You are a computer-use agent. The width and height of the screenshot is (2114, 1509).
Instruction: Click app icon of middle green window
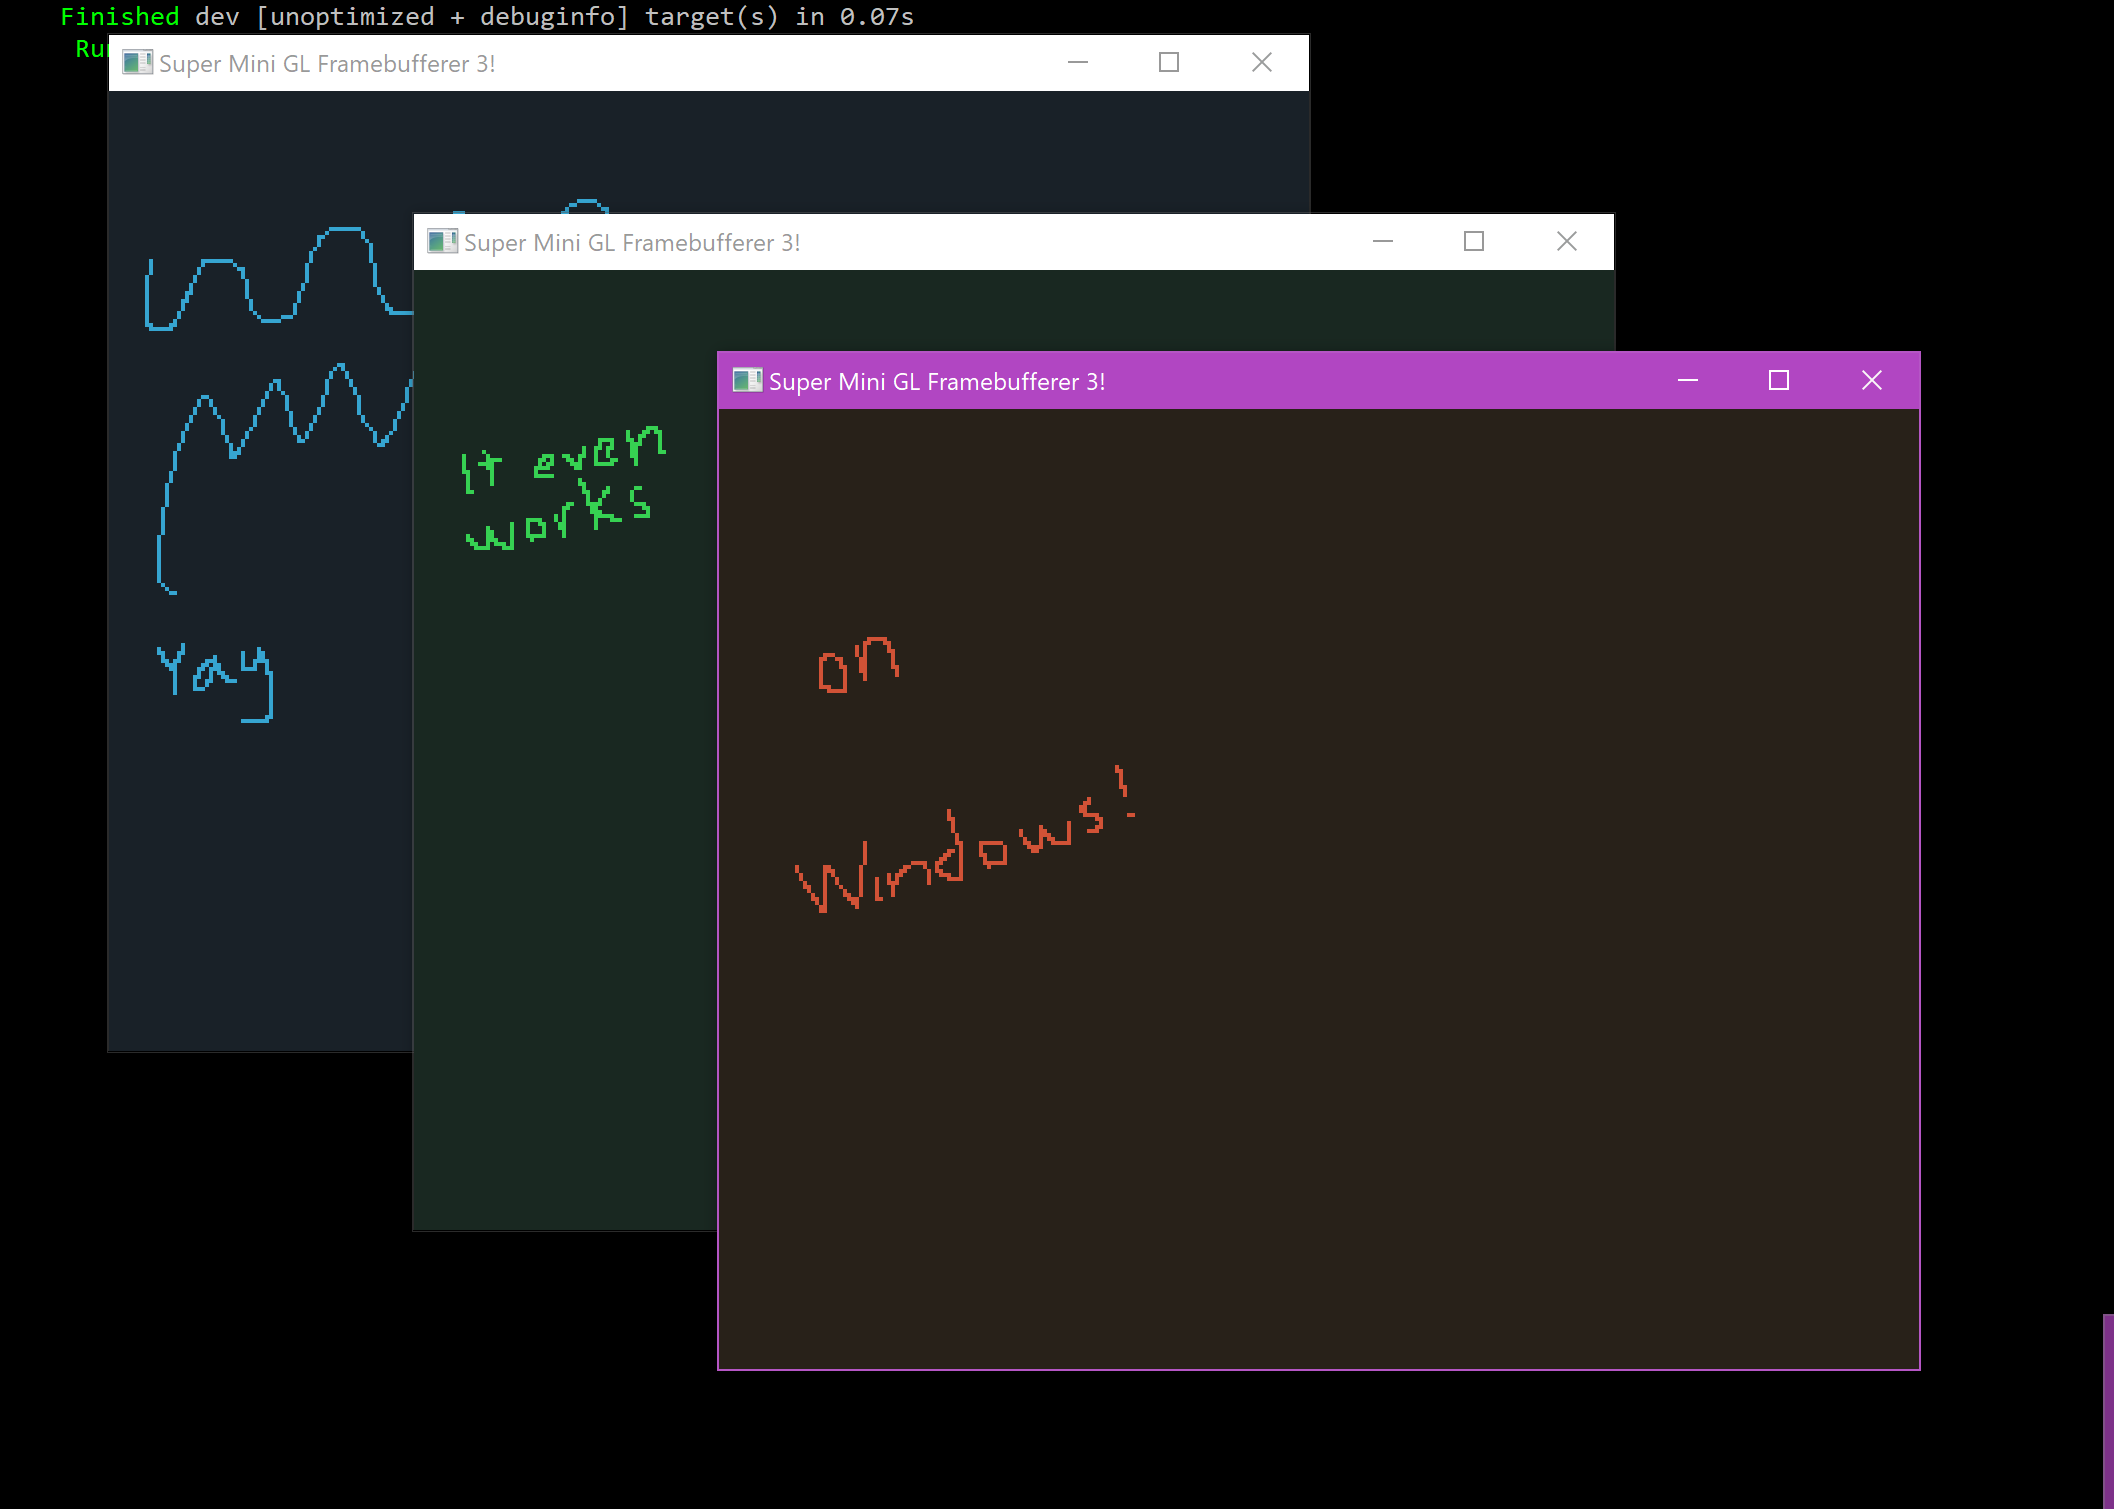442,242
